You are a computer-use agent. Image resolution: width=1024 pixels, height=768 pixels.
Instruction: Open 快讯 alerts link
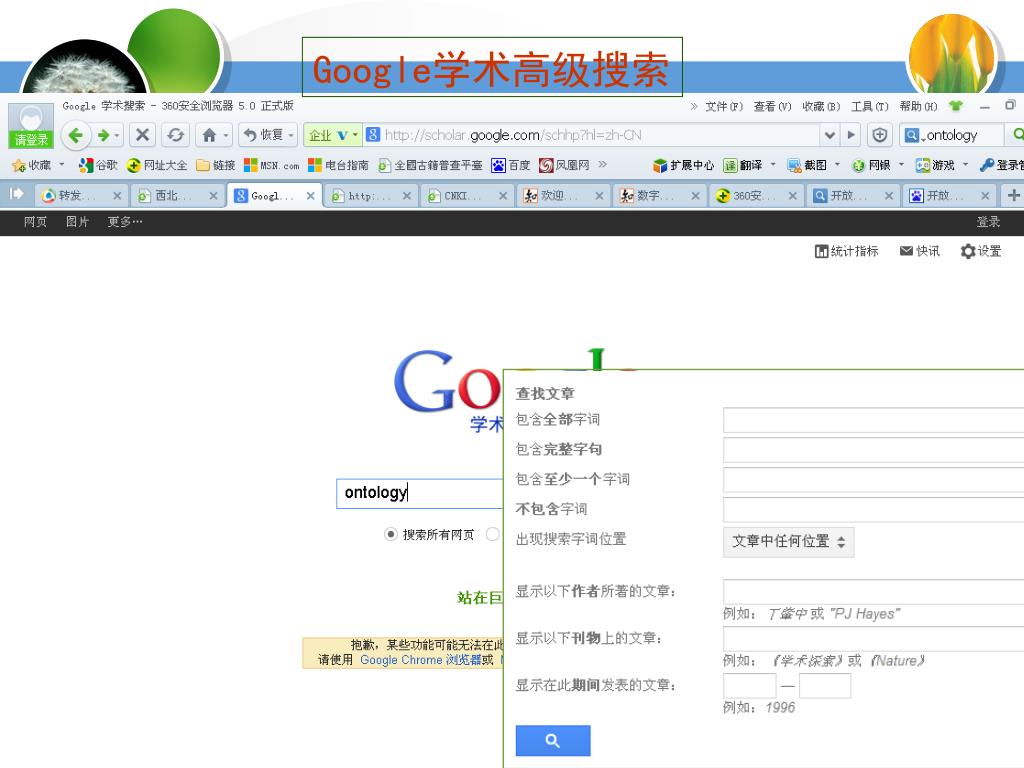[920, 251]
